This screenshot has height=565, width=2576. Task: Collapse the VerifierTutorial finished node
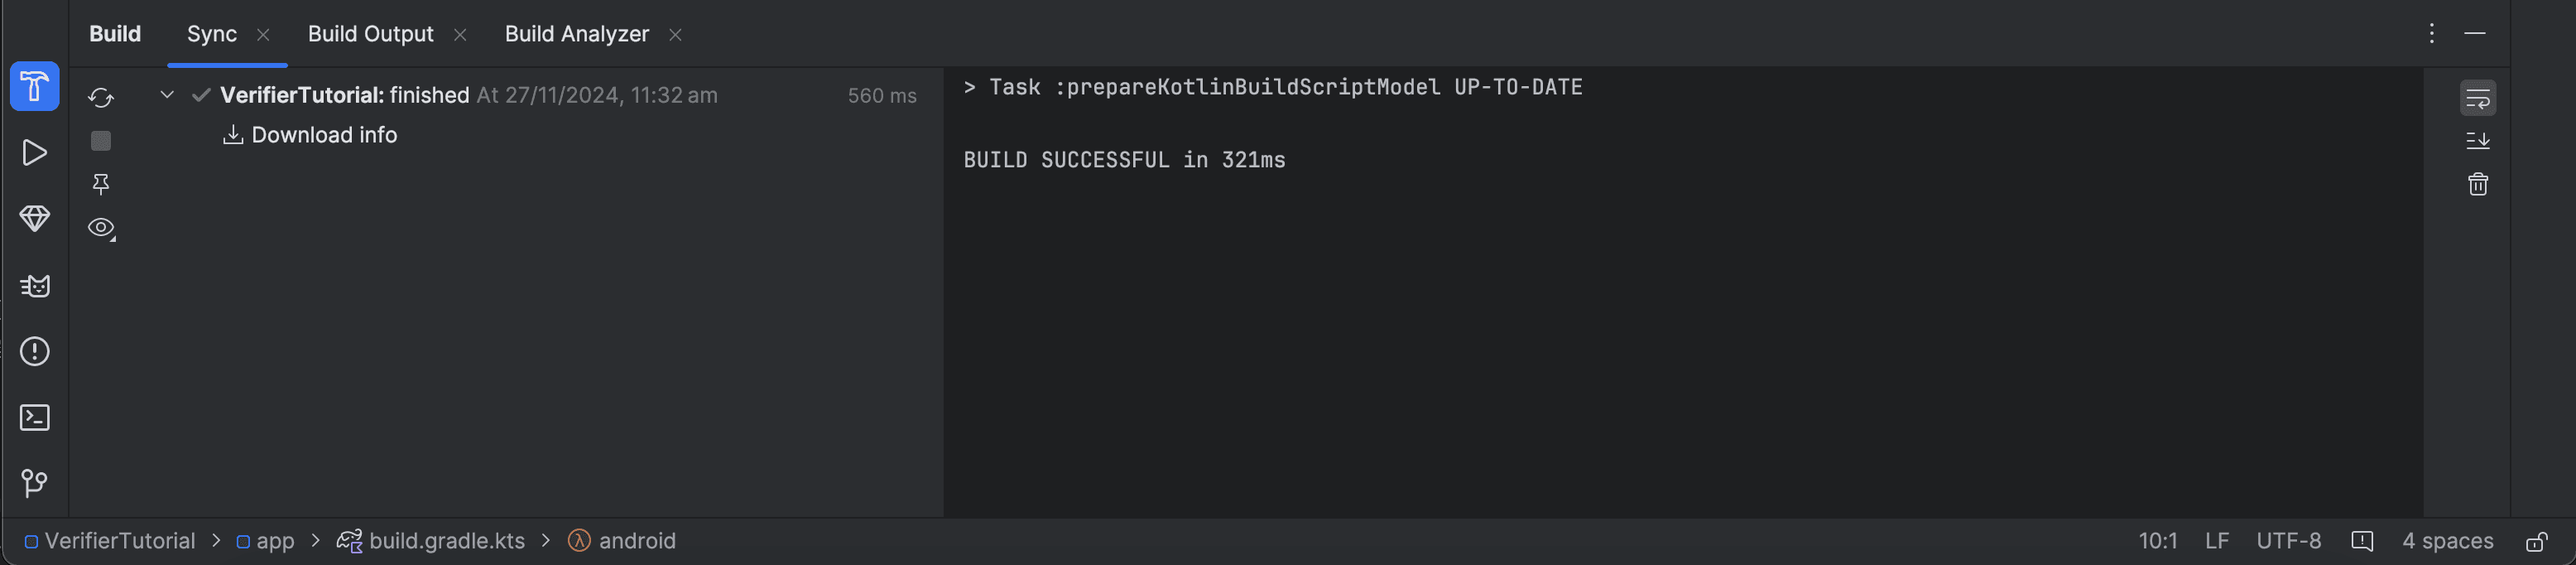(167, 95)
